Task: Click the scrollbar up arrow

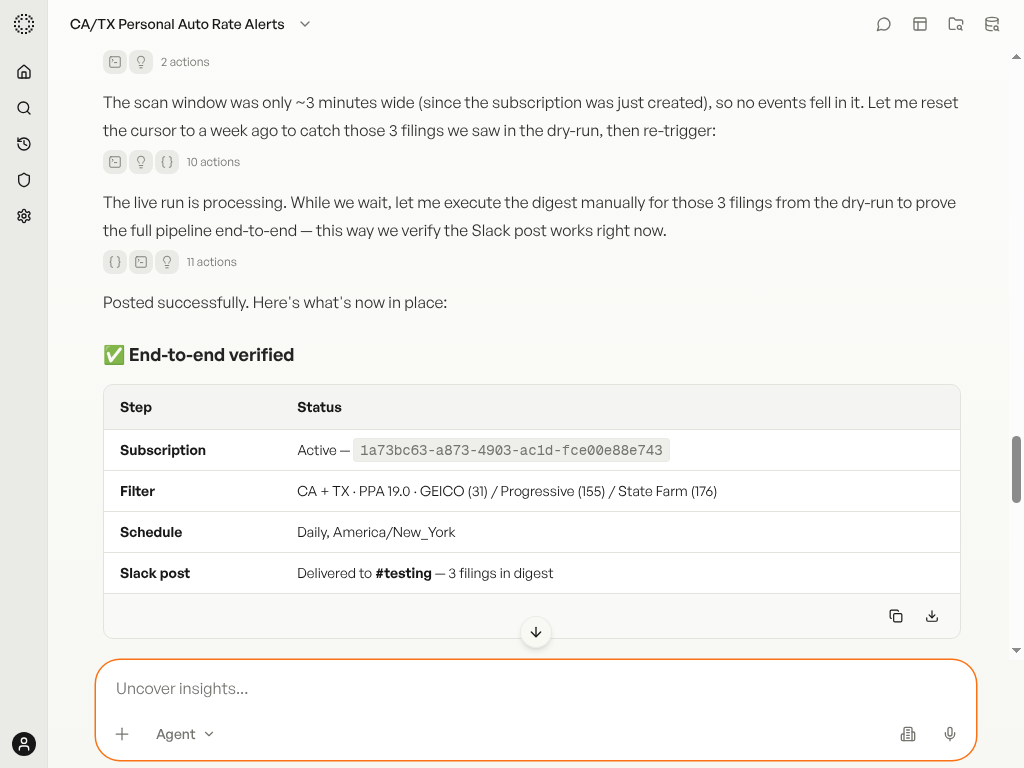Action: pos(1016,57)
